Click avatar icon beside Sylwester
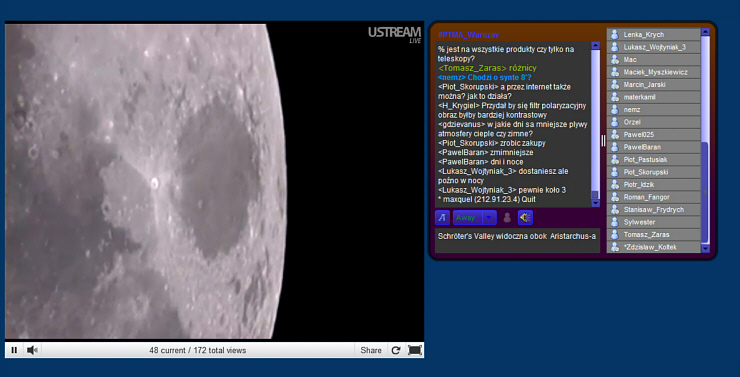 tap(614, 222)
